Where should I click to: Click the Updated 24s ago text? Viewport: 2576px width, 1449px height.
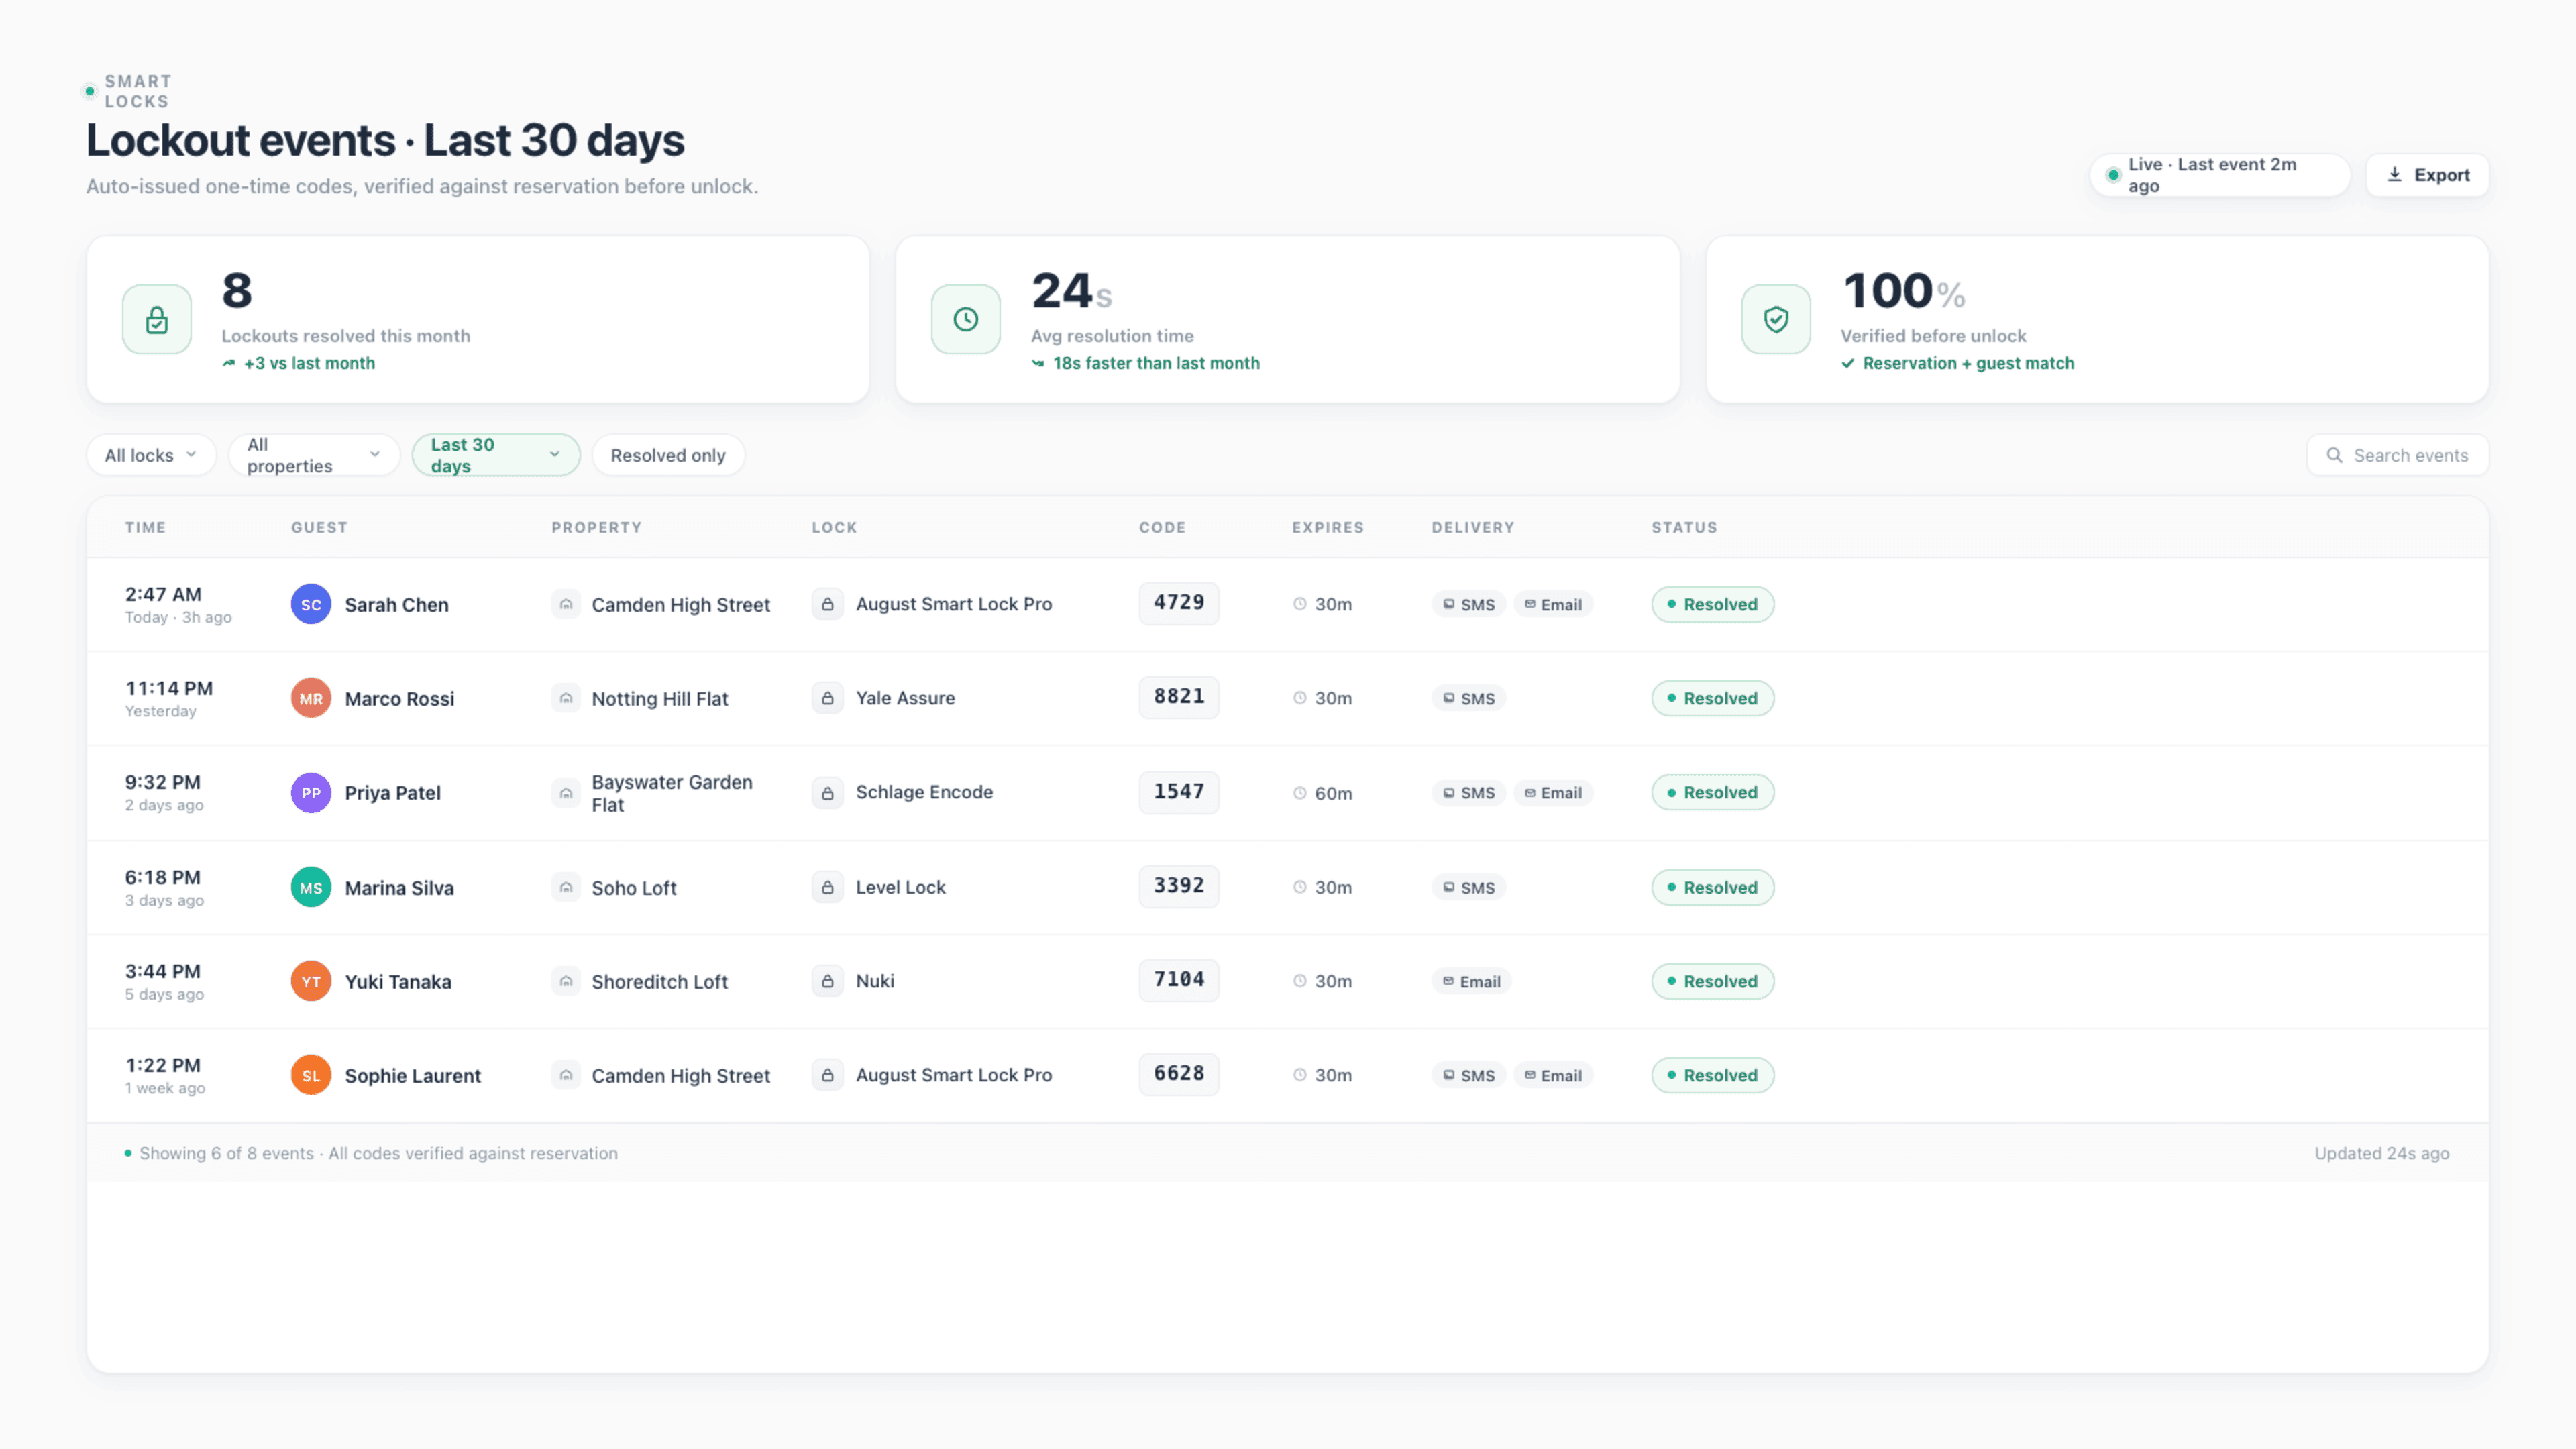point(2382,1153)
